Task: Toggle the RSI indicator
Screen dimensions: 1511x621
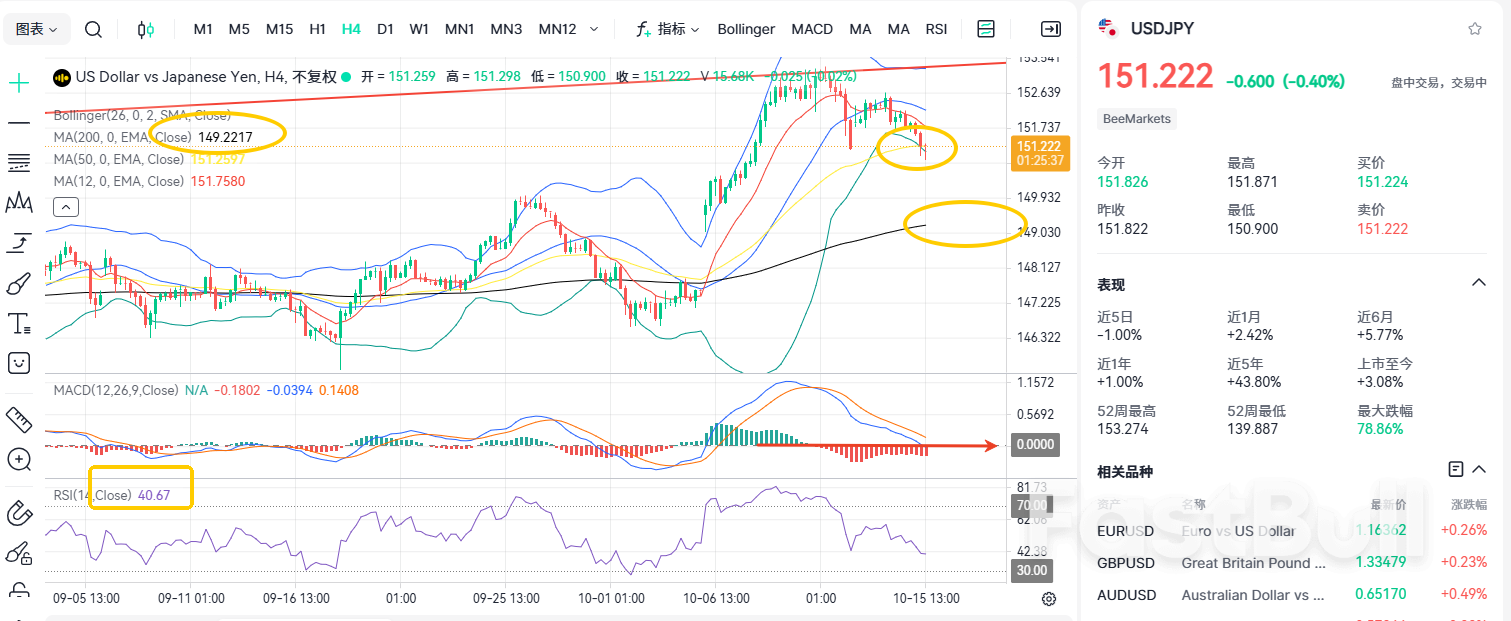Action: click(936, 29)
